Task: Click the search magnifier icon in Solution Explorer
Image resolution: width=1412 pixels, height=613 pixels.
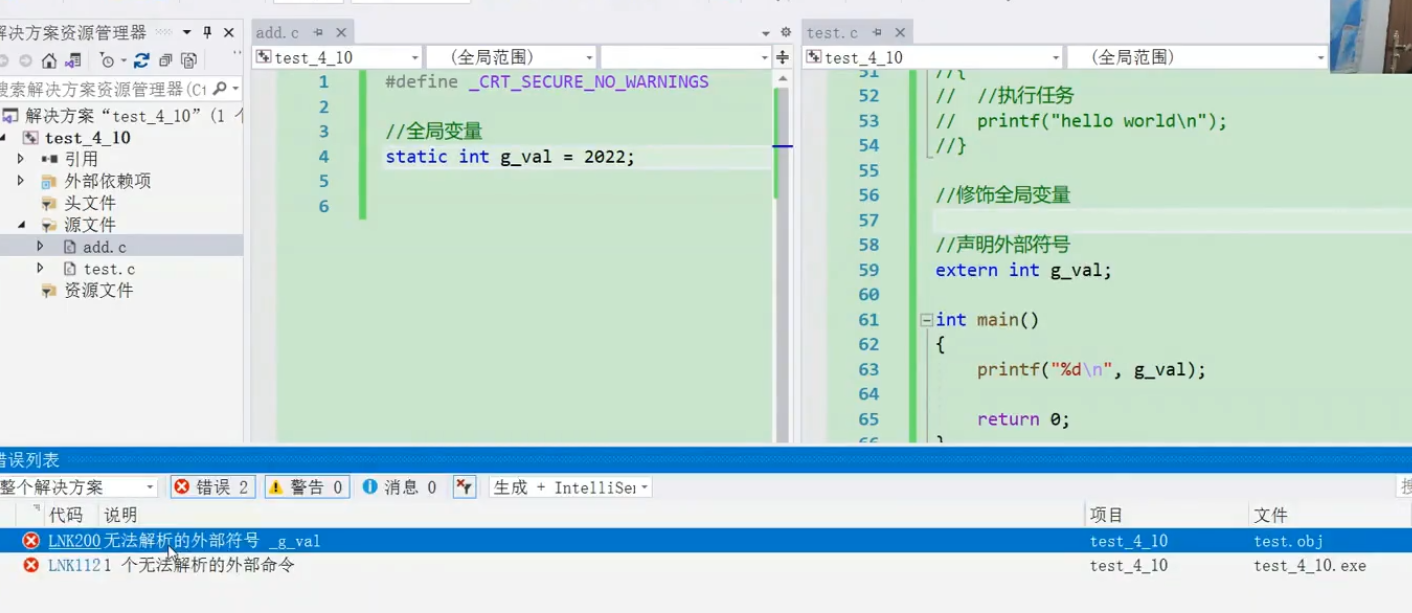Action: pos(219,89)
